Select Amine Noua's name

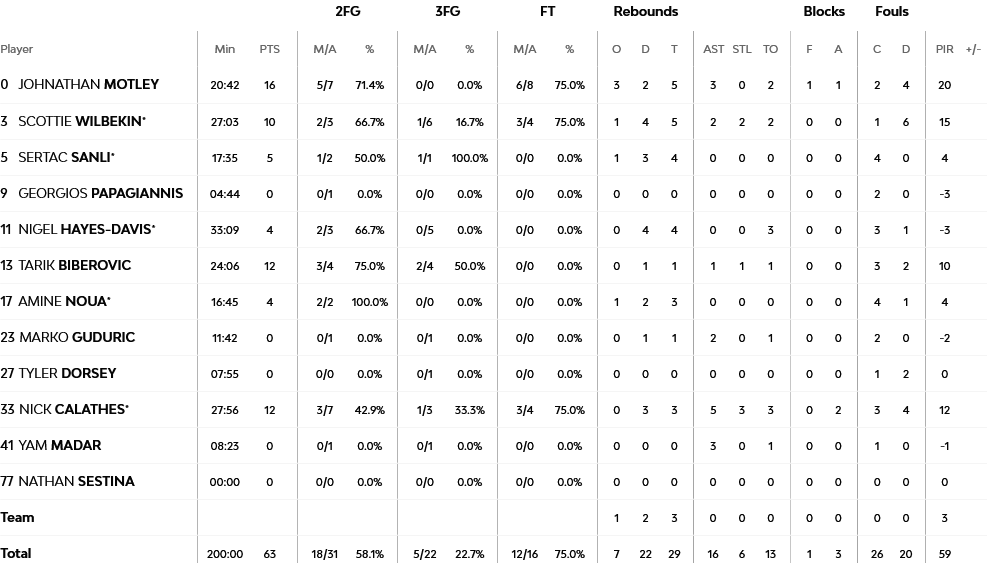pos(64,301)
